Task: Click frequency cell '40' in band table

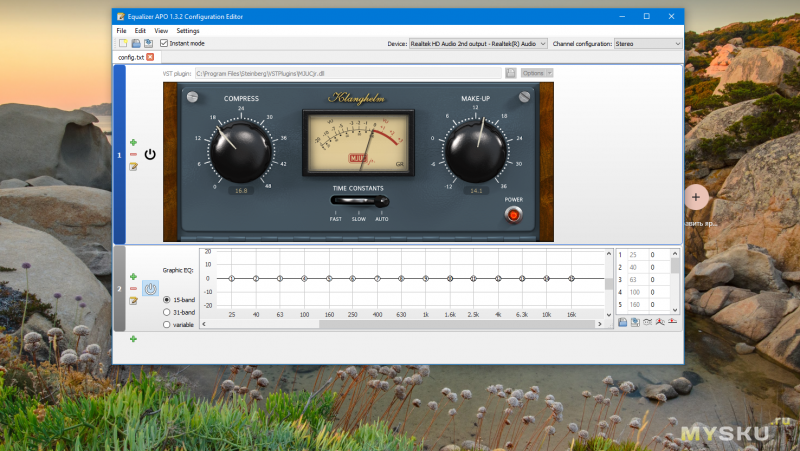Action: pos(637,267)
